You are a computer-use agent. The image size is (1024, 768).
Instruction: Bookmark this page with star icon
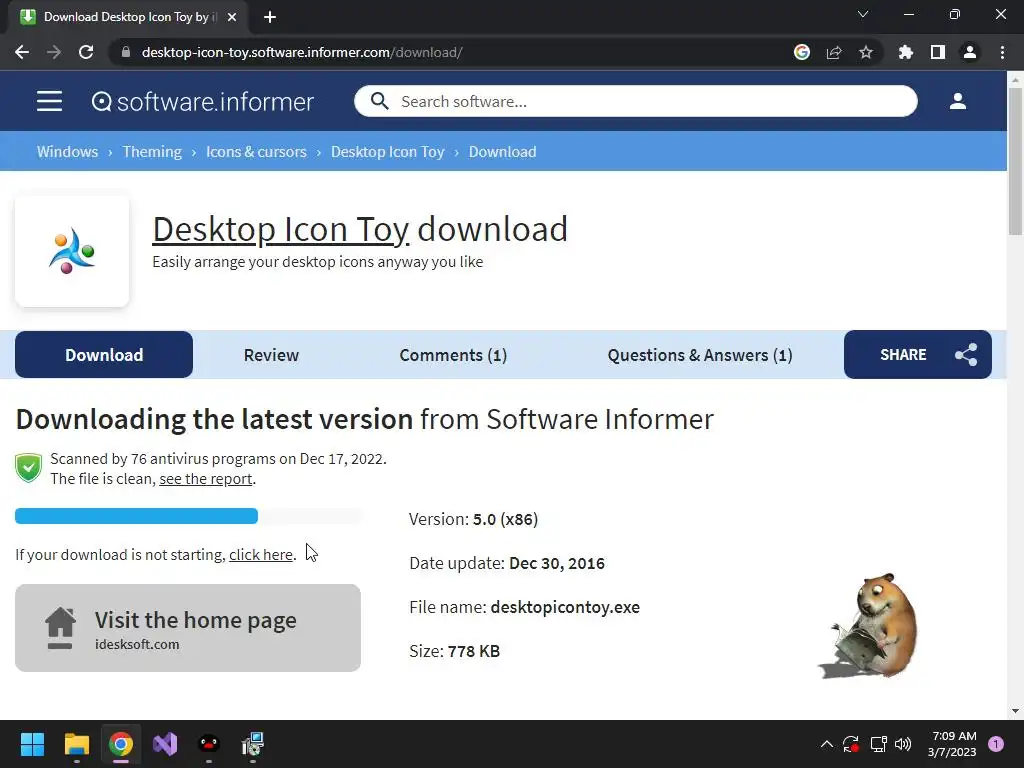tap(866, 52)
